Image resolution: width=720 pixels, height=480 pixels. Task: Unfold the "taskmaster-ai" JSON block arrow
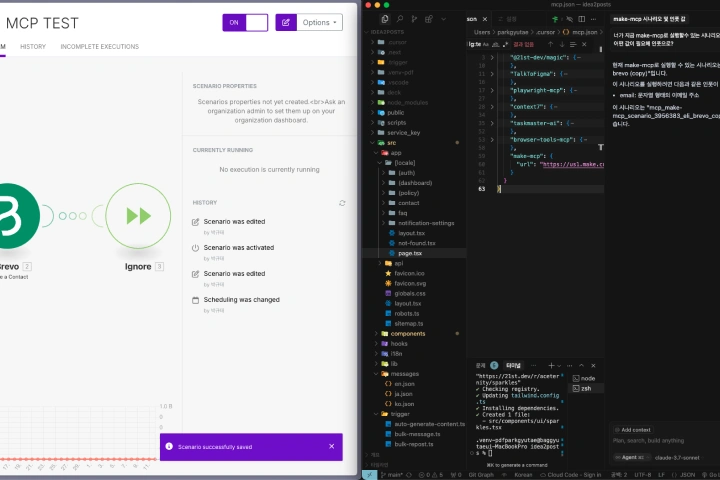click(x=492, y=124)
